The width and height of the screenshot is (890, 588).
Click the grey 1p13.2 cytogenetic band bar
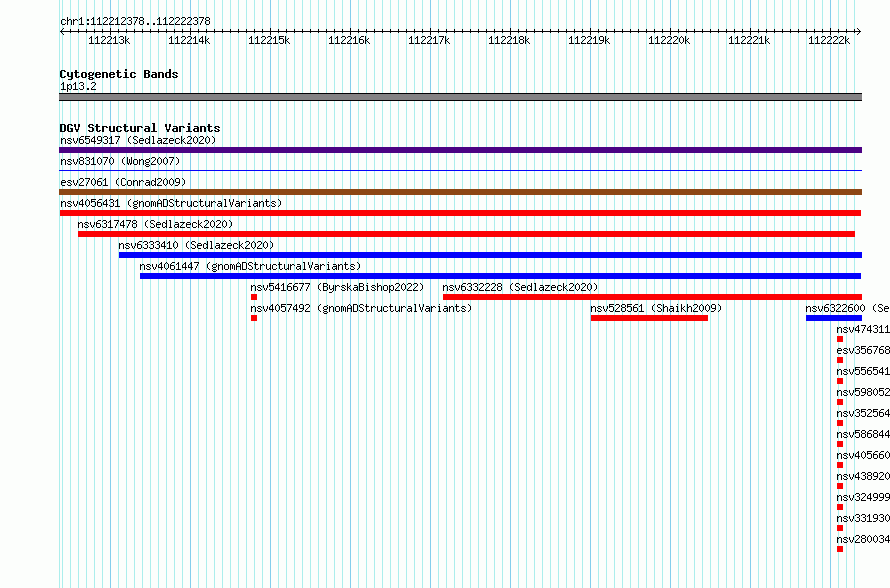pos(460,97)
